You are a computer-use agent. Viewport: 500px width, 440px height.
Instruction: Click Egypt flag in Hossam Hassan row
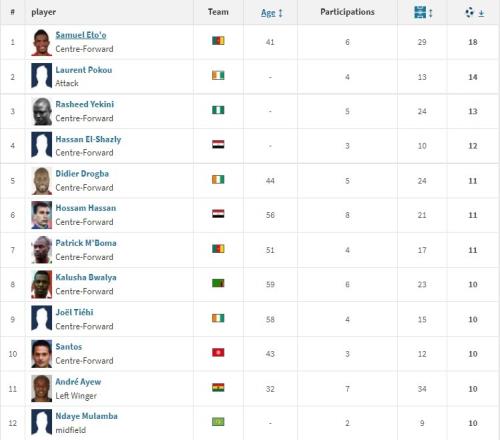(x=218, y=214)
